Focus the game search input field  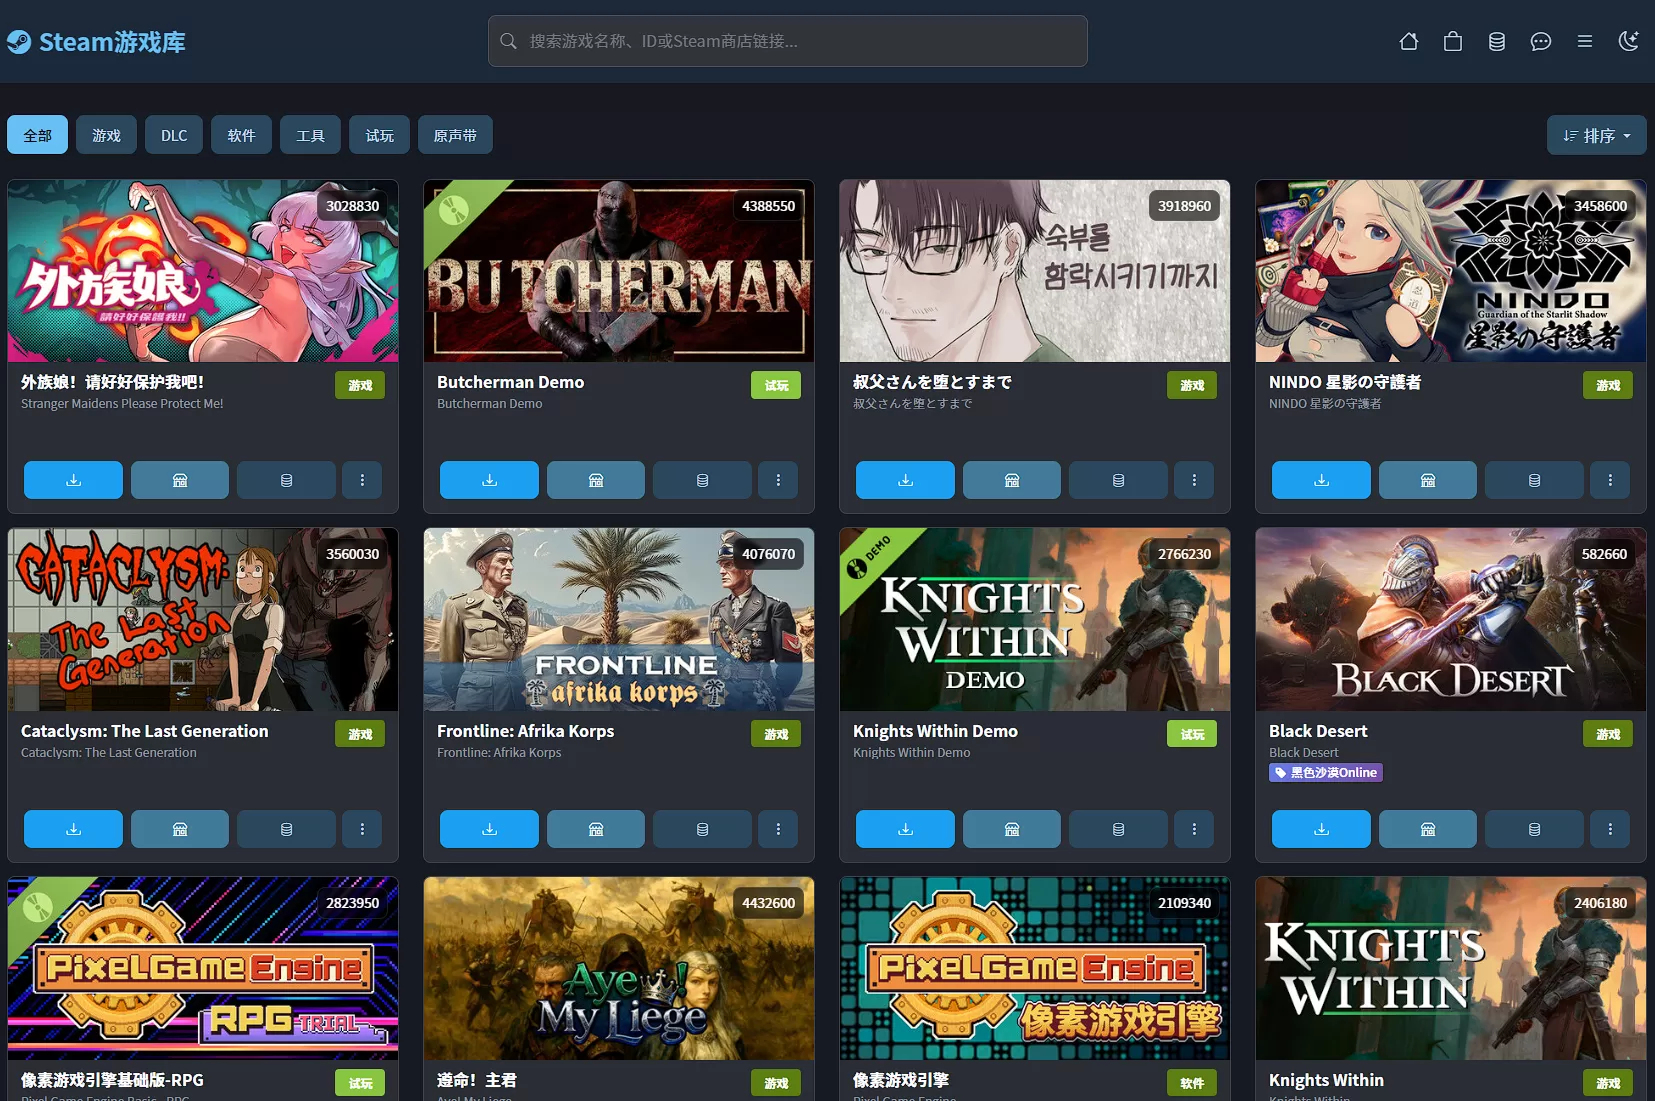pyautogui.click(x=788, y=41)
